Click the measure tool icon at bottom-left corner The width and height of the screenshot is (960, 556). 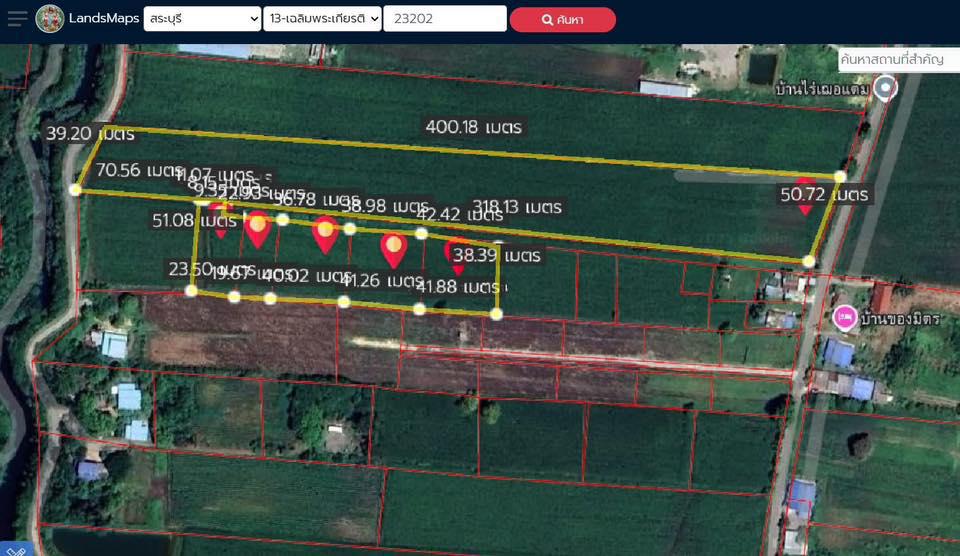[16, 549]
